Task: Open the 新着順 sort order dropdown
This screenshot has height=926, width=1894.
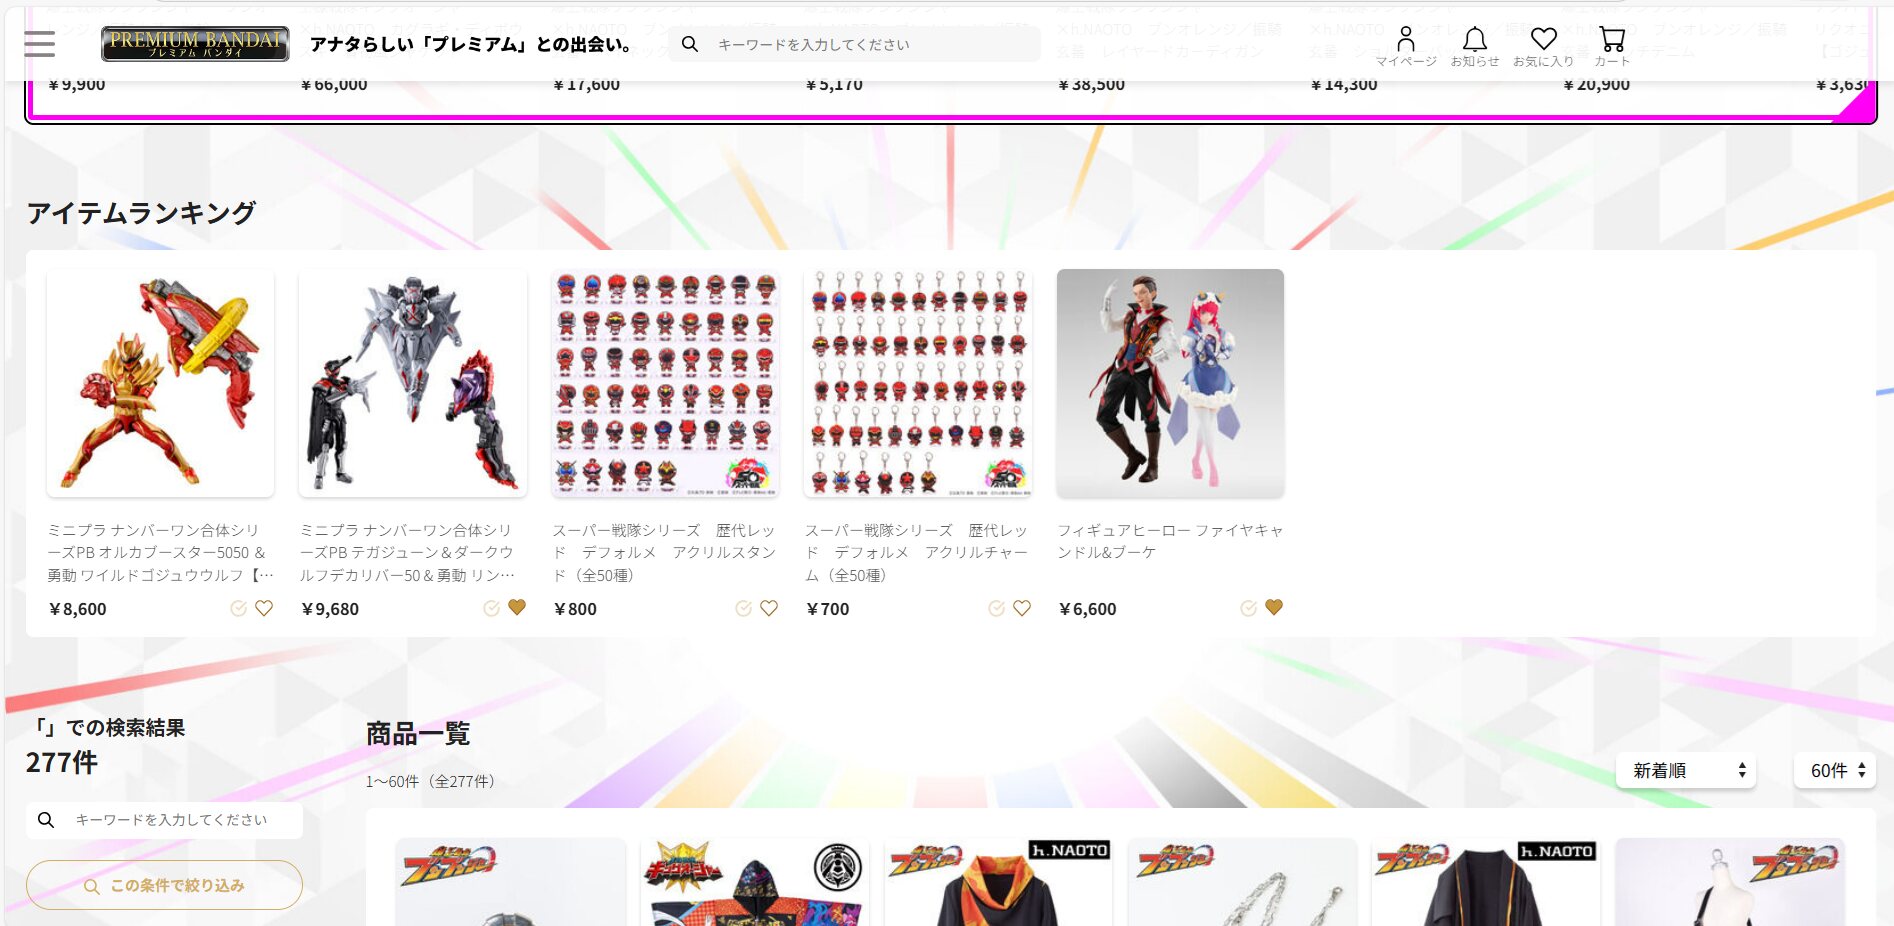Action: (1686, 770)
